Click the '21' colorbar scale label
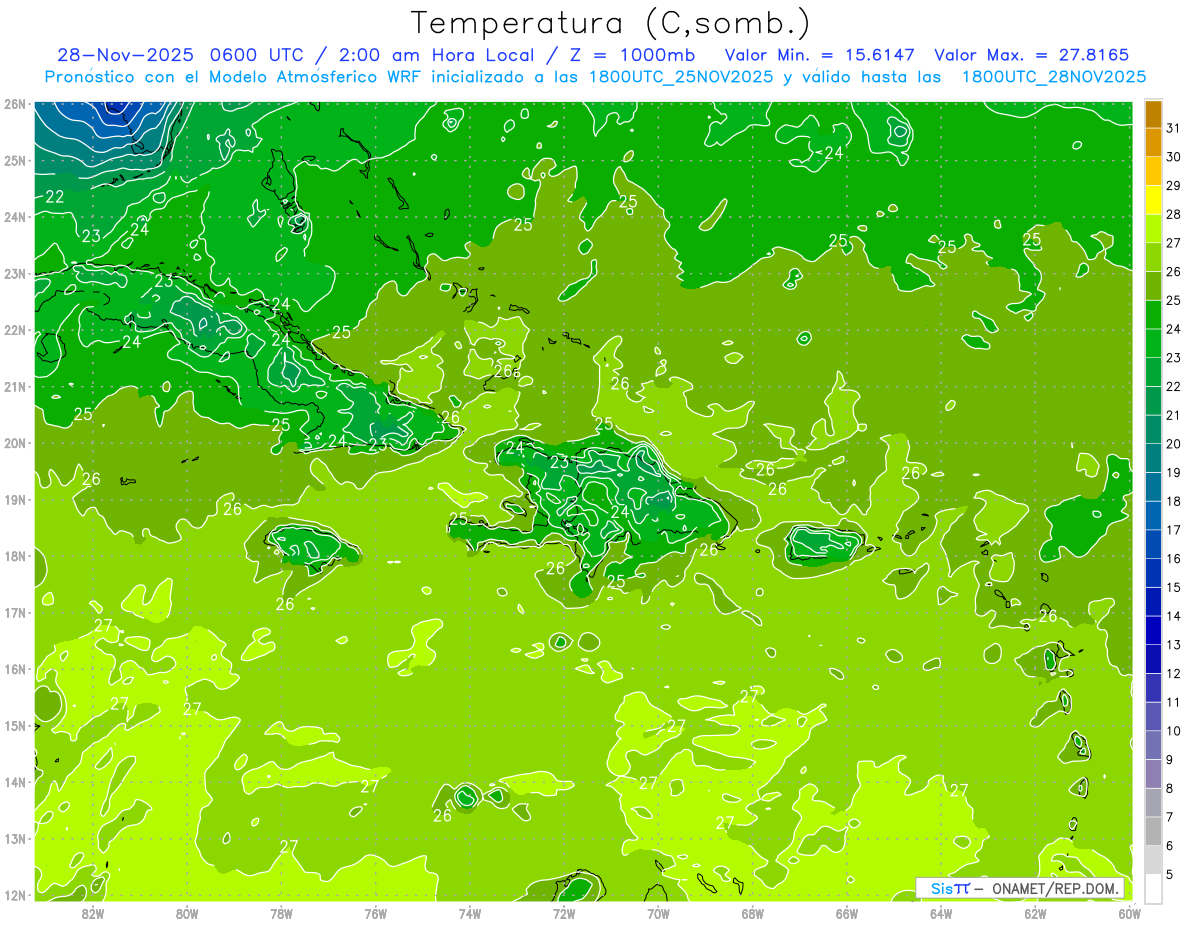 point(1174,415)
